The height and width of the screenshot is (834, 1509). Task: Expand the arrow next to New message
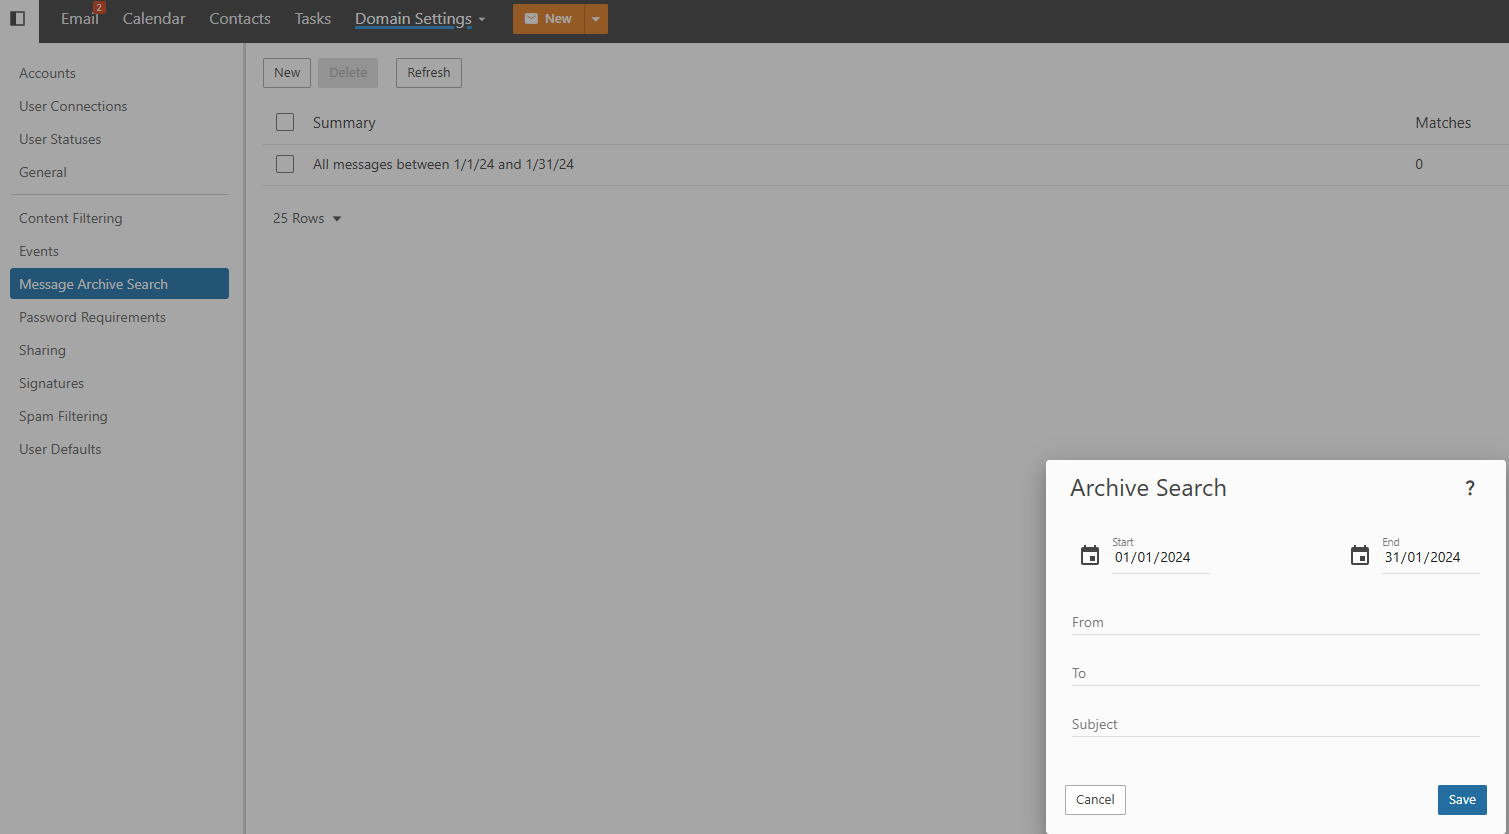tap(596, 19)
